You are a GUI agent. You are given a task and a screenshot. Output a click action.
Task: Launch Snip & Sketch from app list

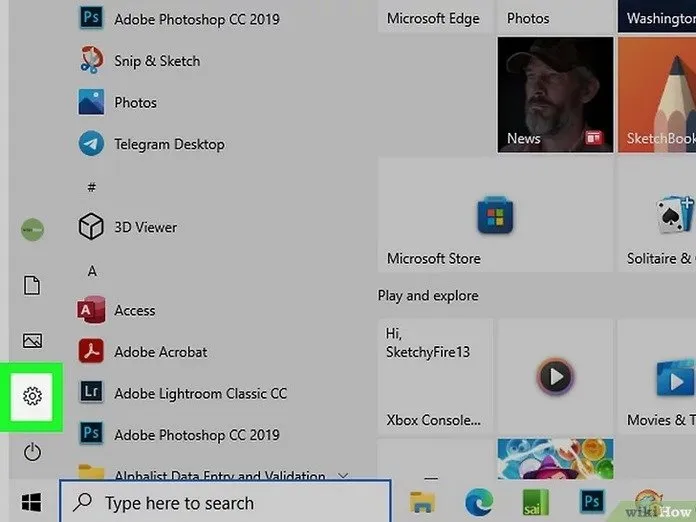tap(156, 61)
